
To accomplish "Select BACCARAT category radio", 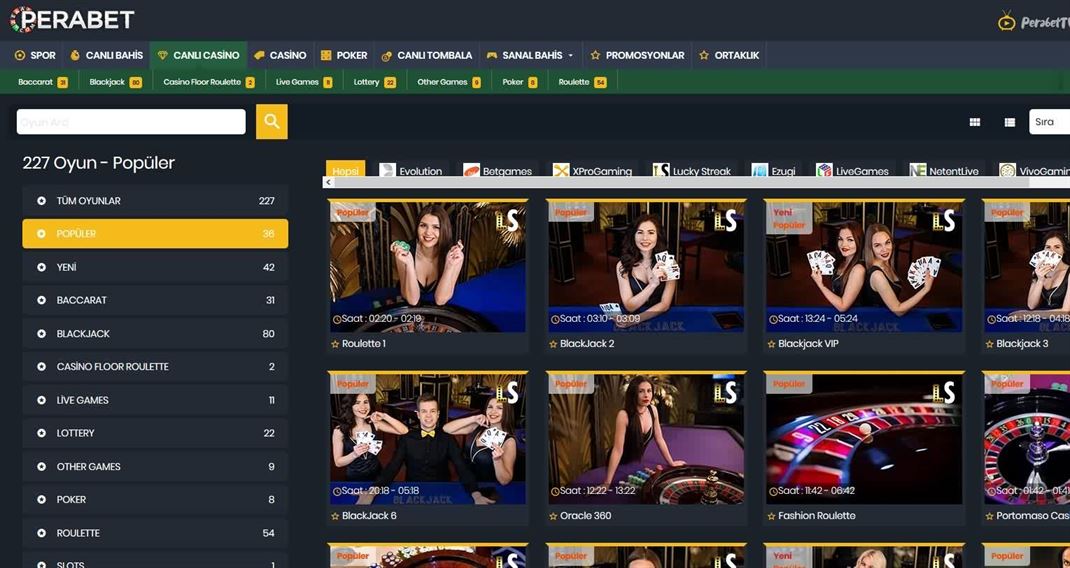I will click(42, 300).
